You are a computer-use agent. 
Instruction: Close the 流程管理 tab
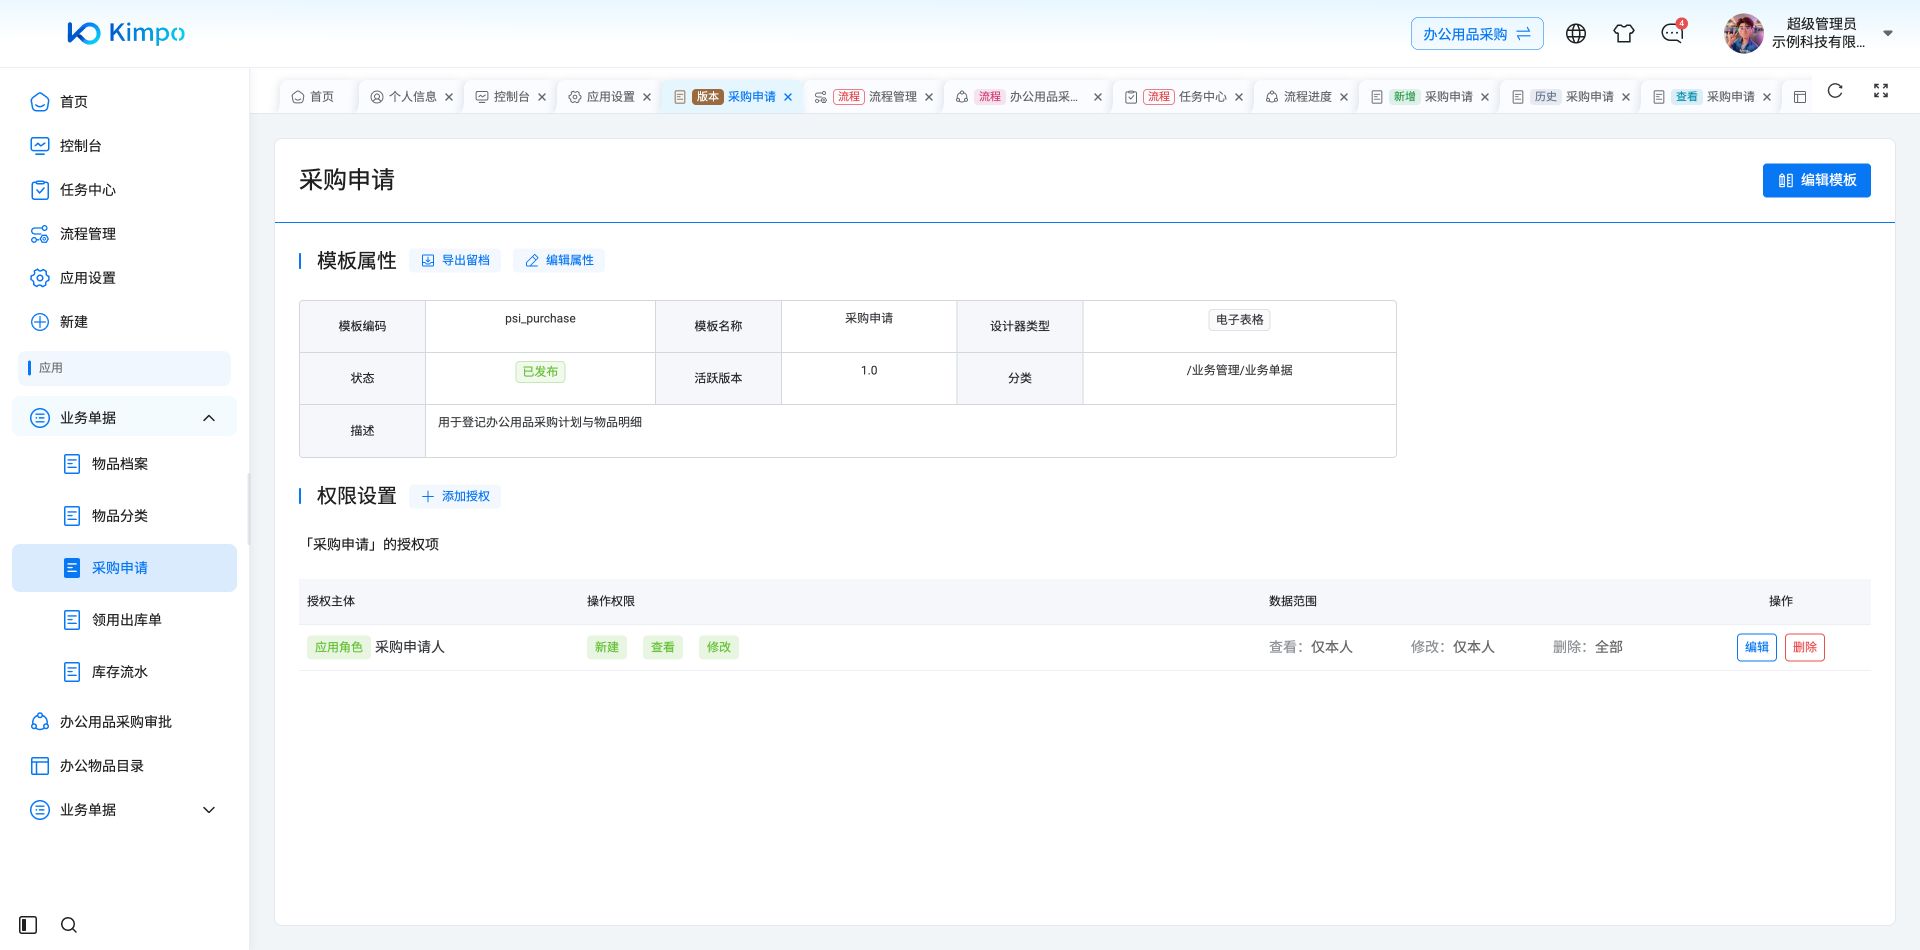pyautogui.click(x=929, y=97)
